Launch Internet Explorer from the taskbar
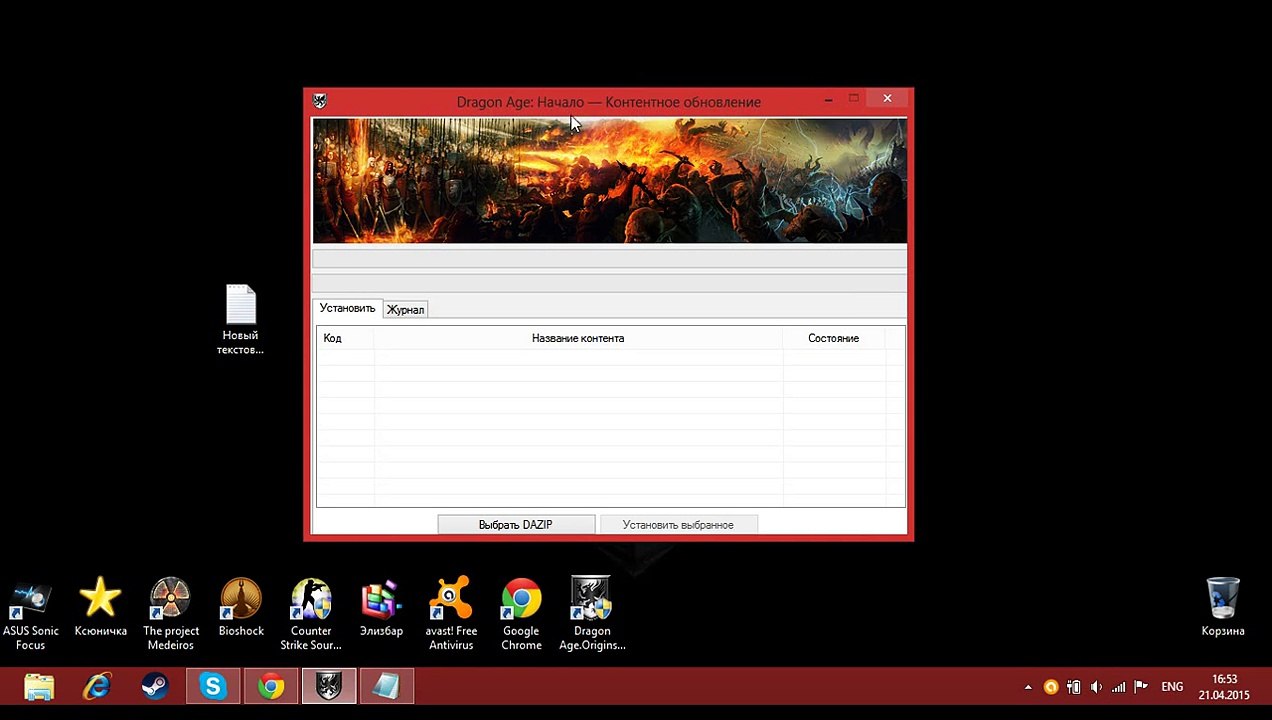 click(x=97, y=687)
